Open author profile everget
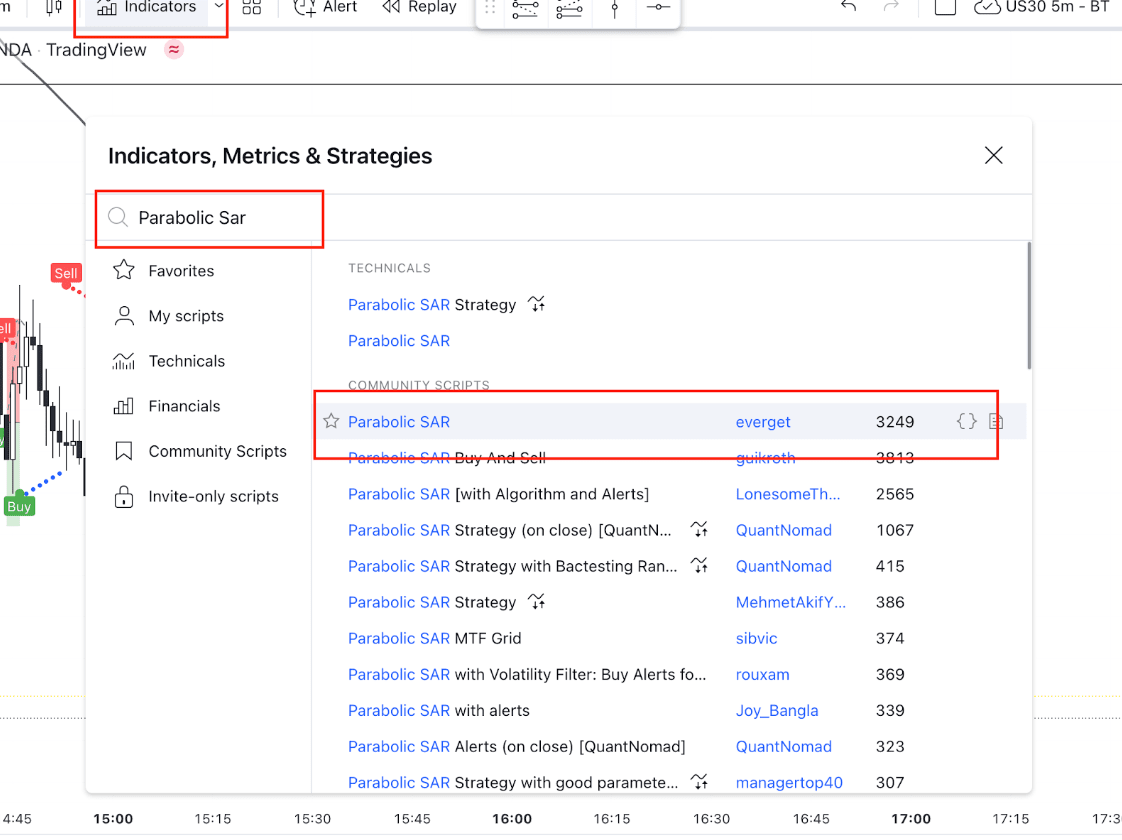Screen dimensions: 1122x840 pos(763,422)
